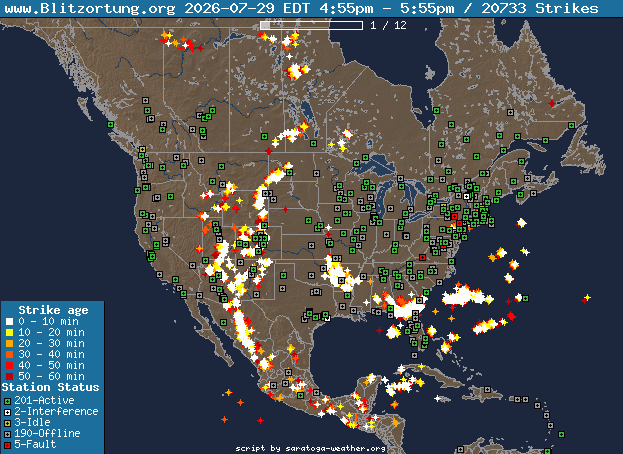Click the white Interference station legend icon
The width and height of the screenshot is (623, 454).
7,412
